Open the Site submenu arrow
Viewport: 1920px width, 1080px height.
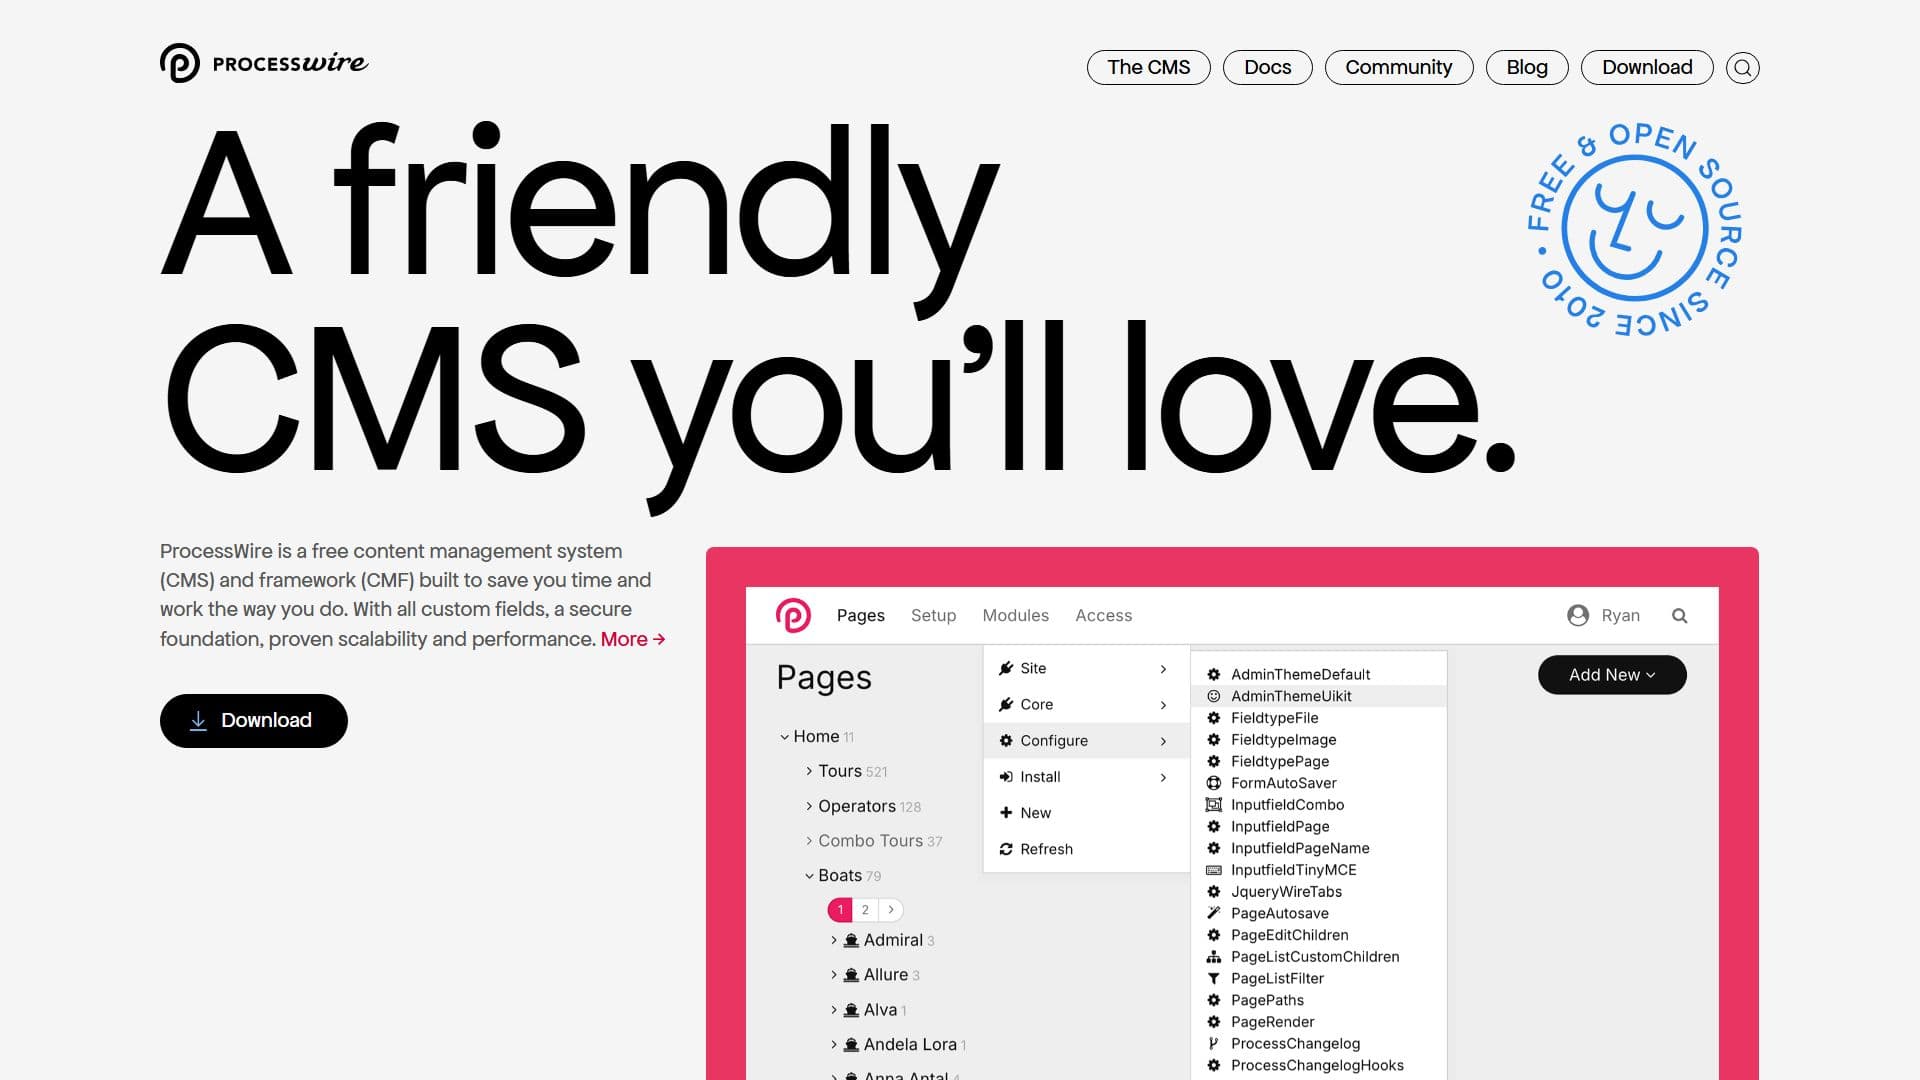(1163, 669)
